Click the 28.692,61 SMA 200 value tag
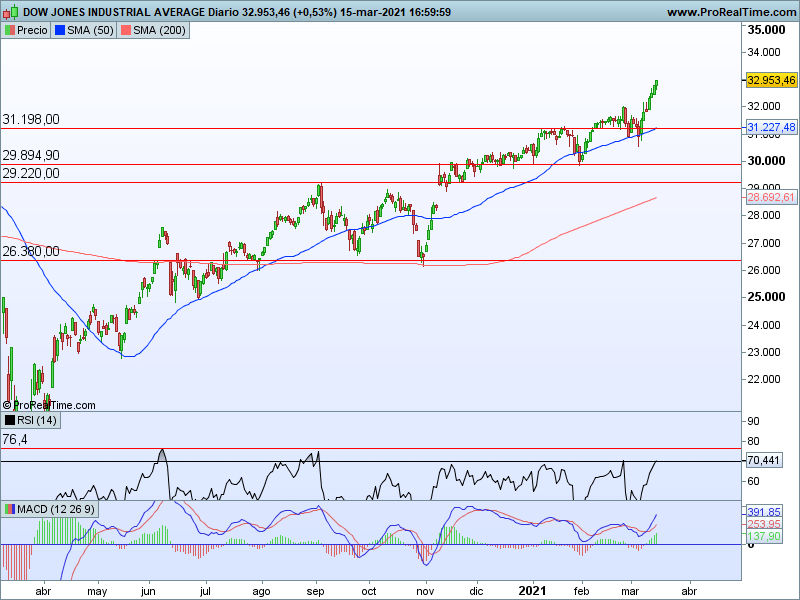The width and height of the screenshot is (800, 600). 771,197
